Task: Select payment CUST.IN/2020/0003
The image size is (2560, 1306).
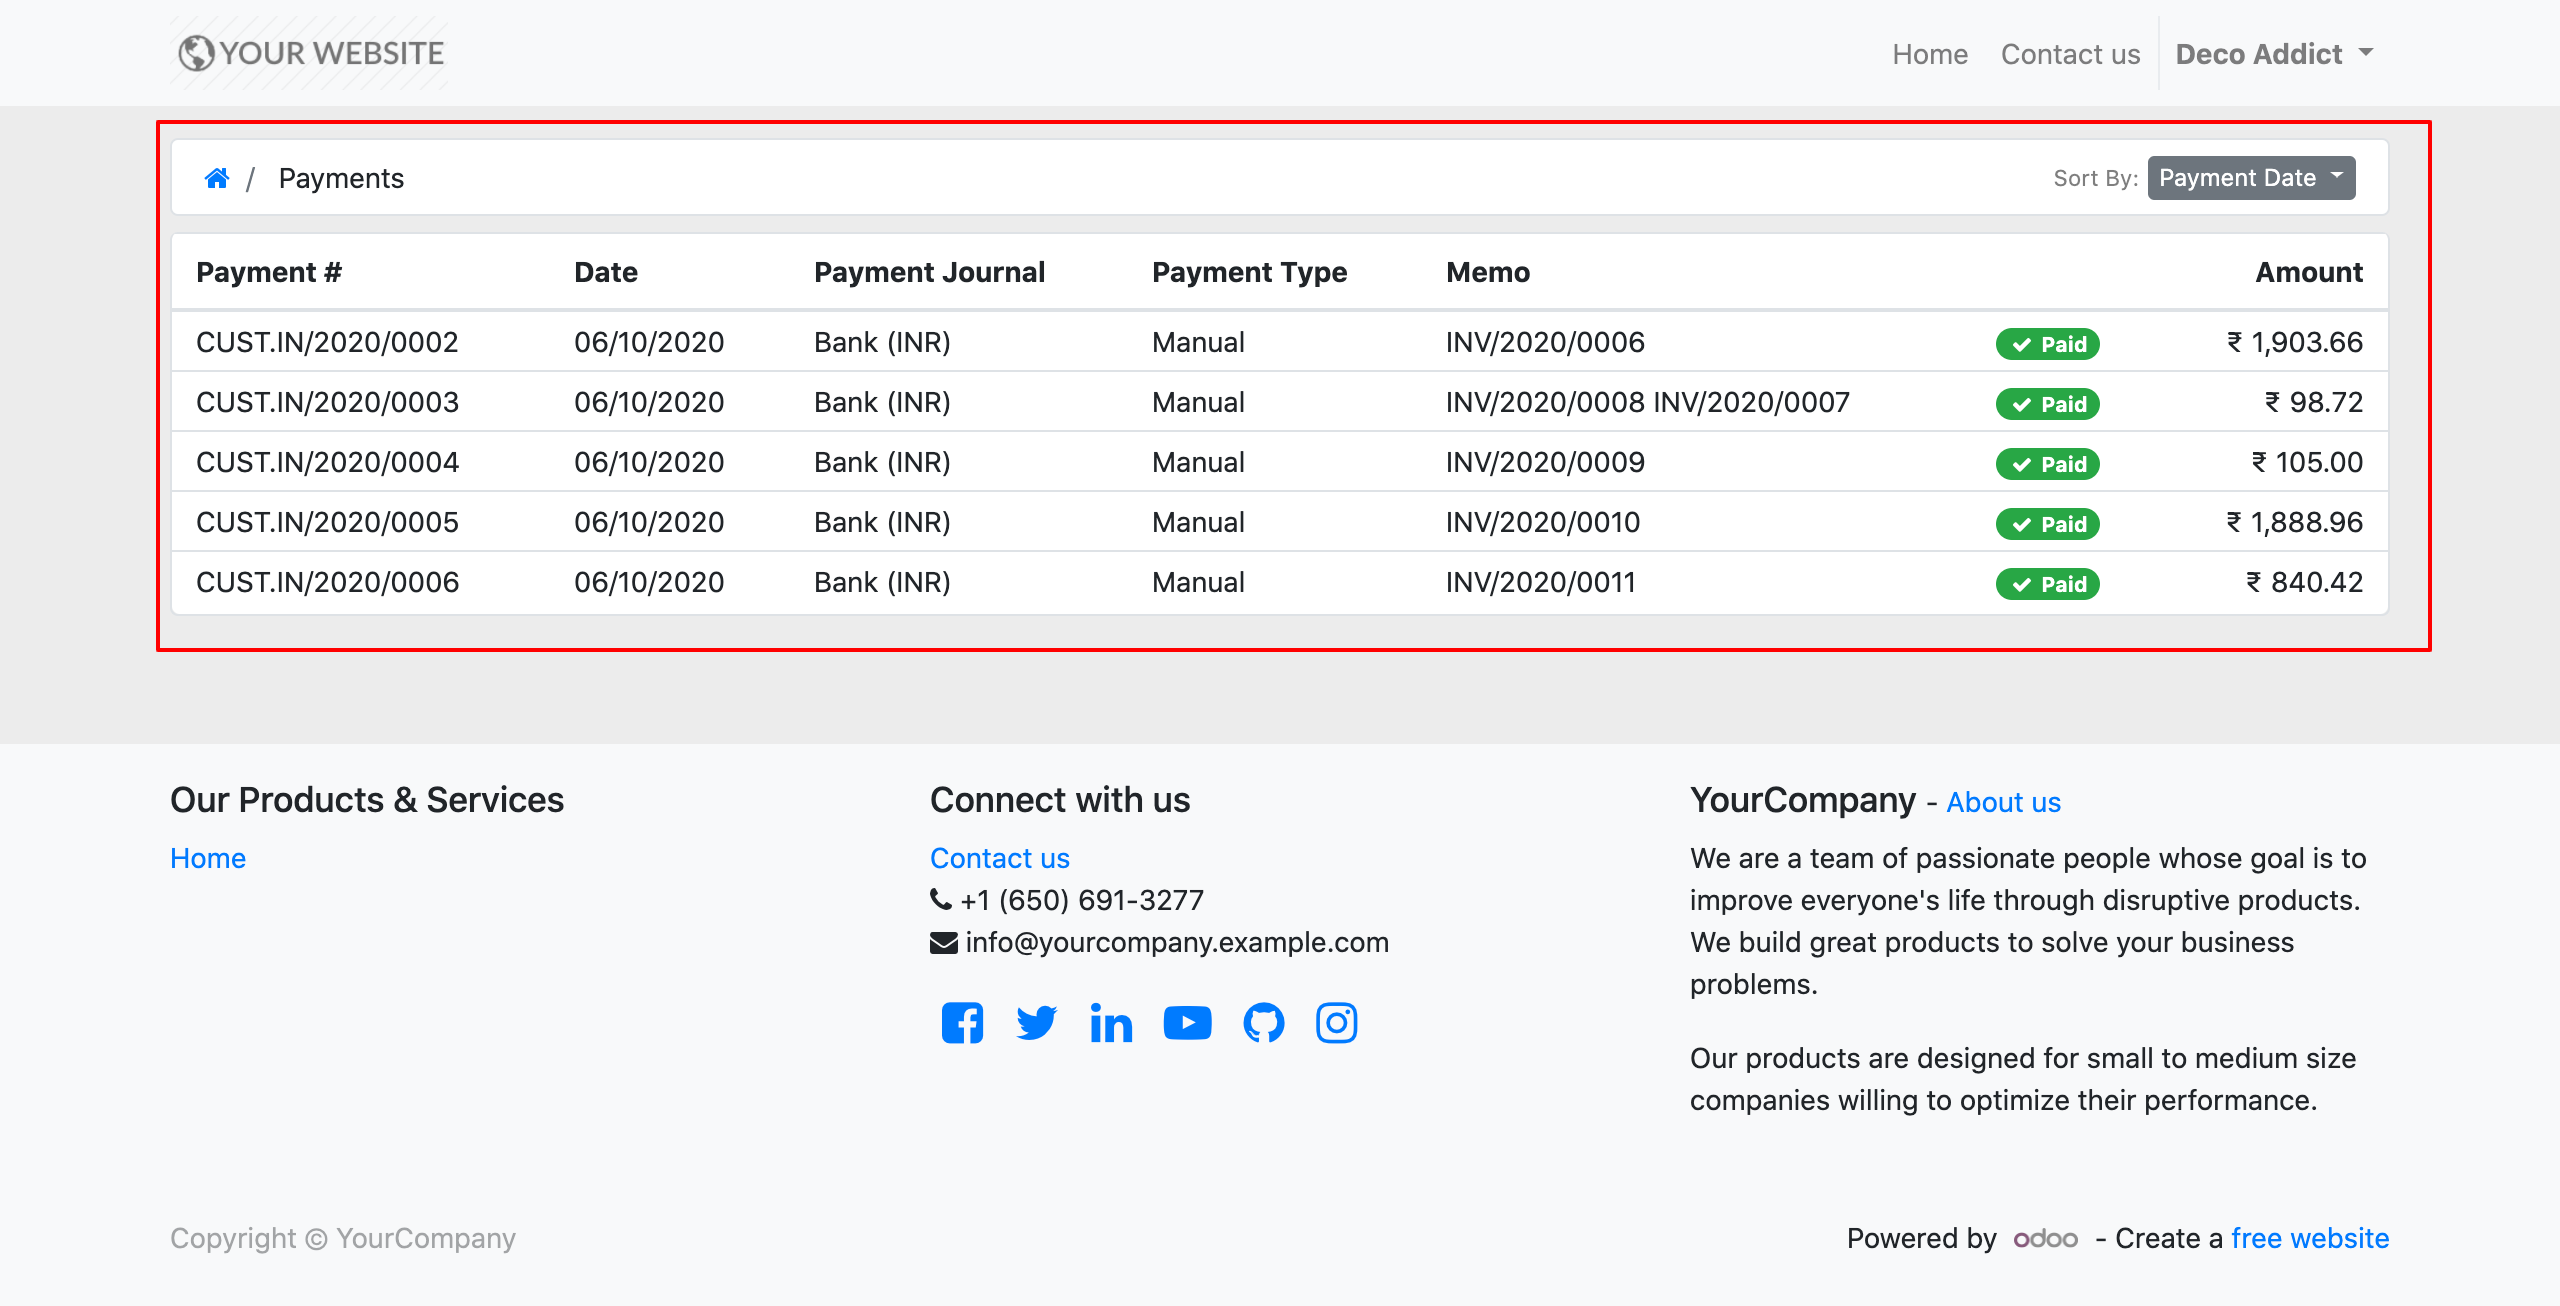Action: click(x=327, y=402)
